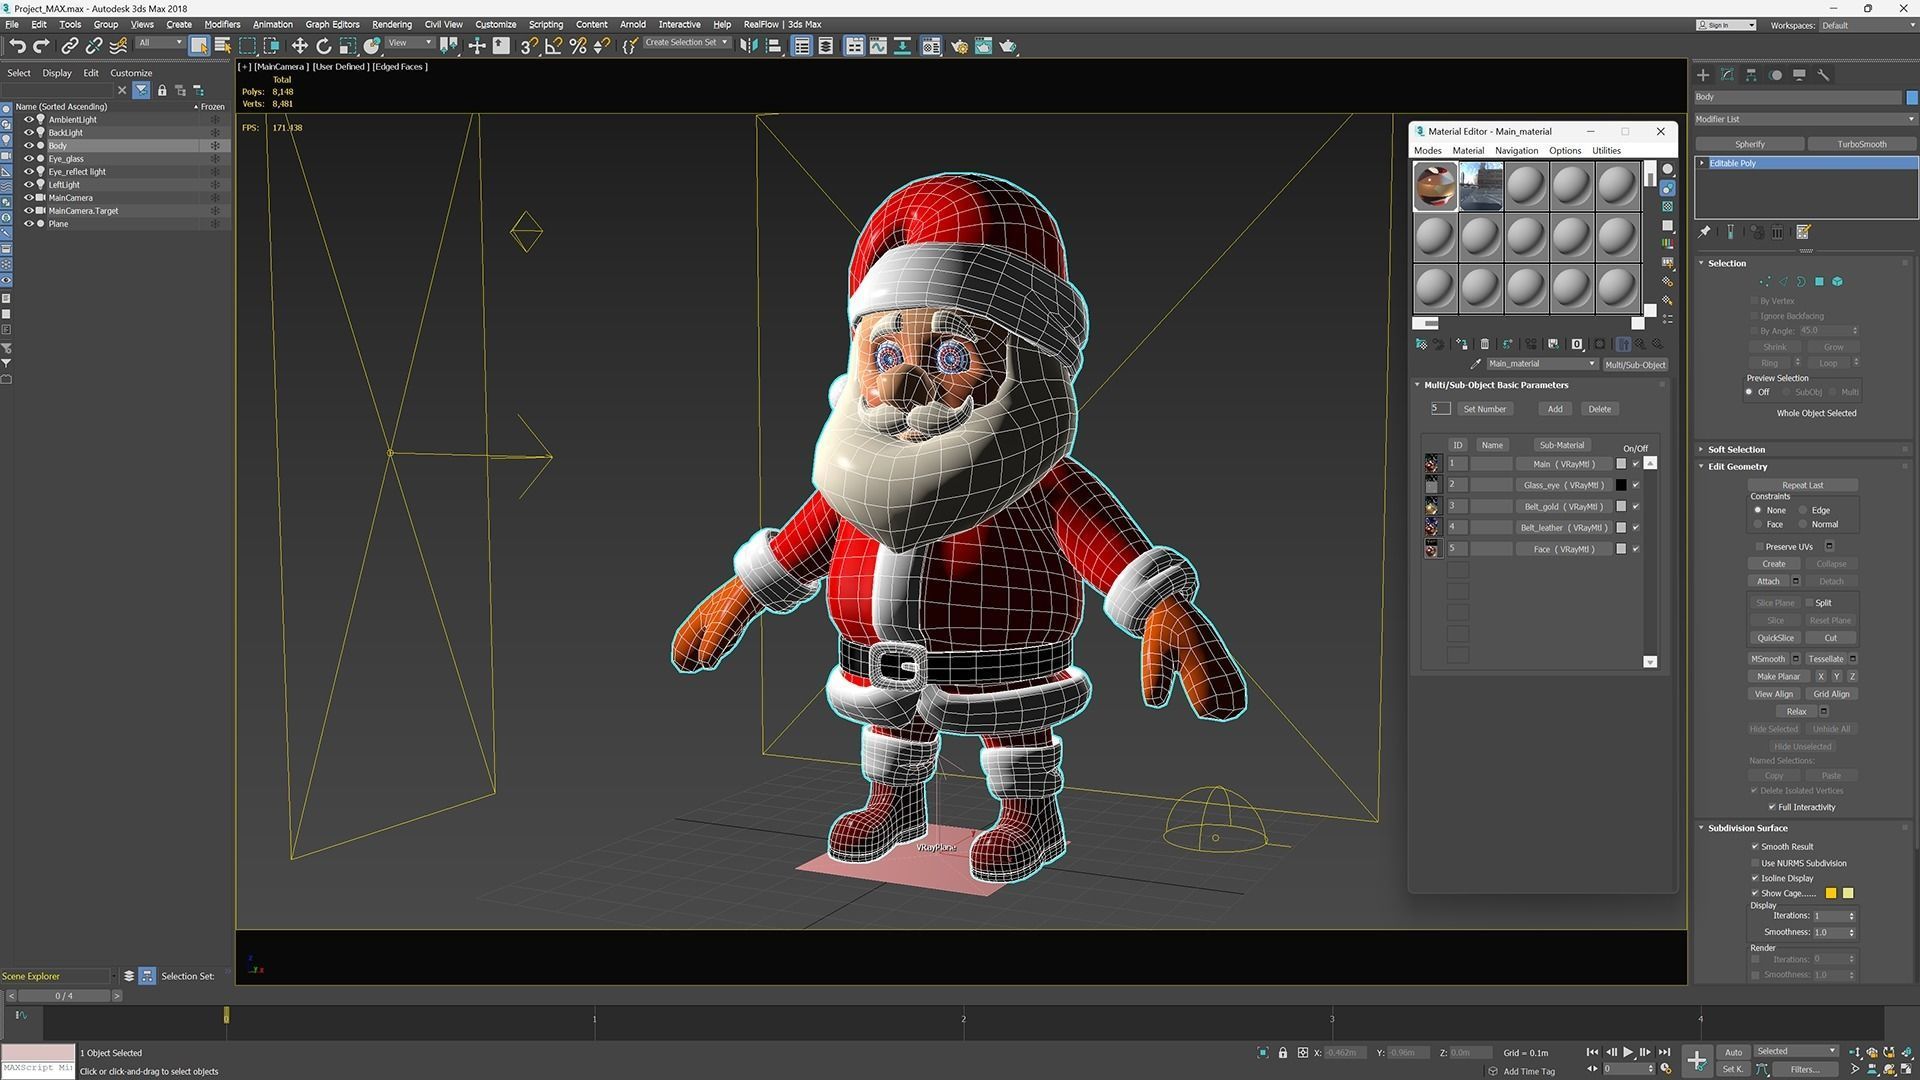
Task: Open the View reference coordinate dropdown
Action: pyautogui.click(x=409, y=43)
